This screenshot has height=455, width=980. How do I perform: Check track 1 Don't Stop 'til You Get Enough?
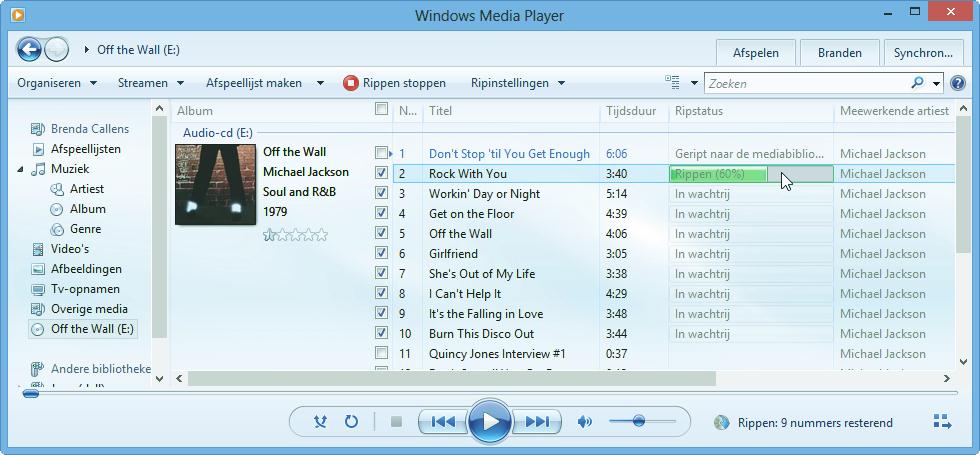(381, 152)
